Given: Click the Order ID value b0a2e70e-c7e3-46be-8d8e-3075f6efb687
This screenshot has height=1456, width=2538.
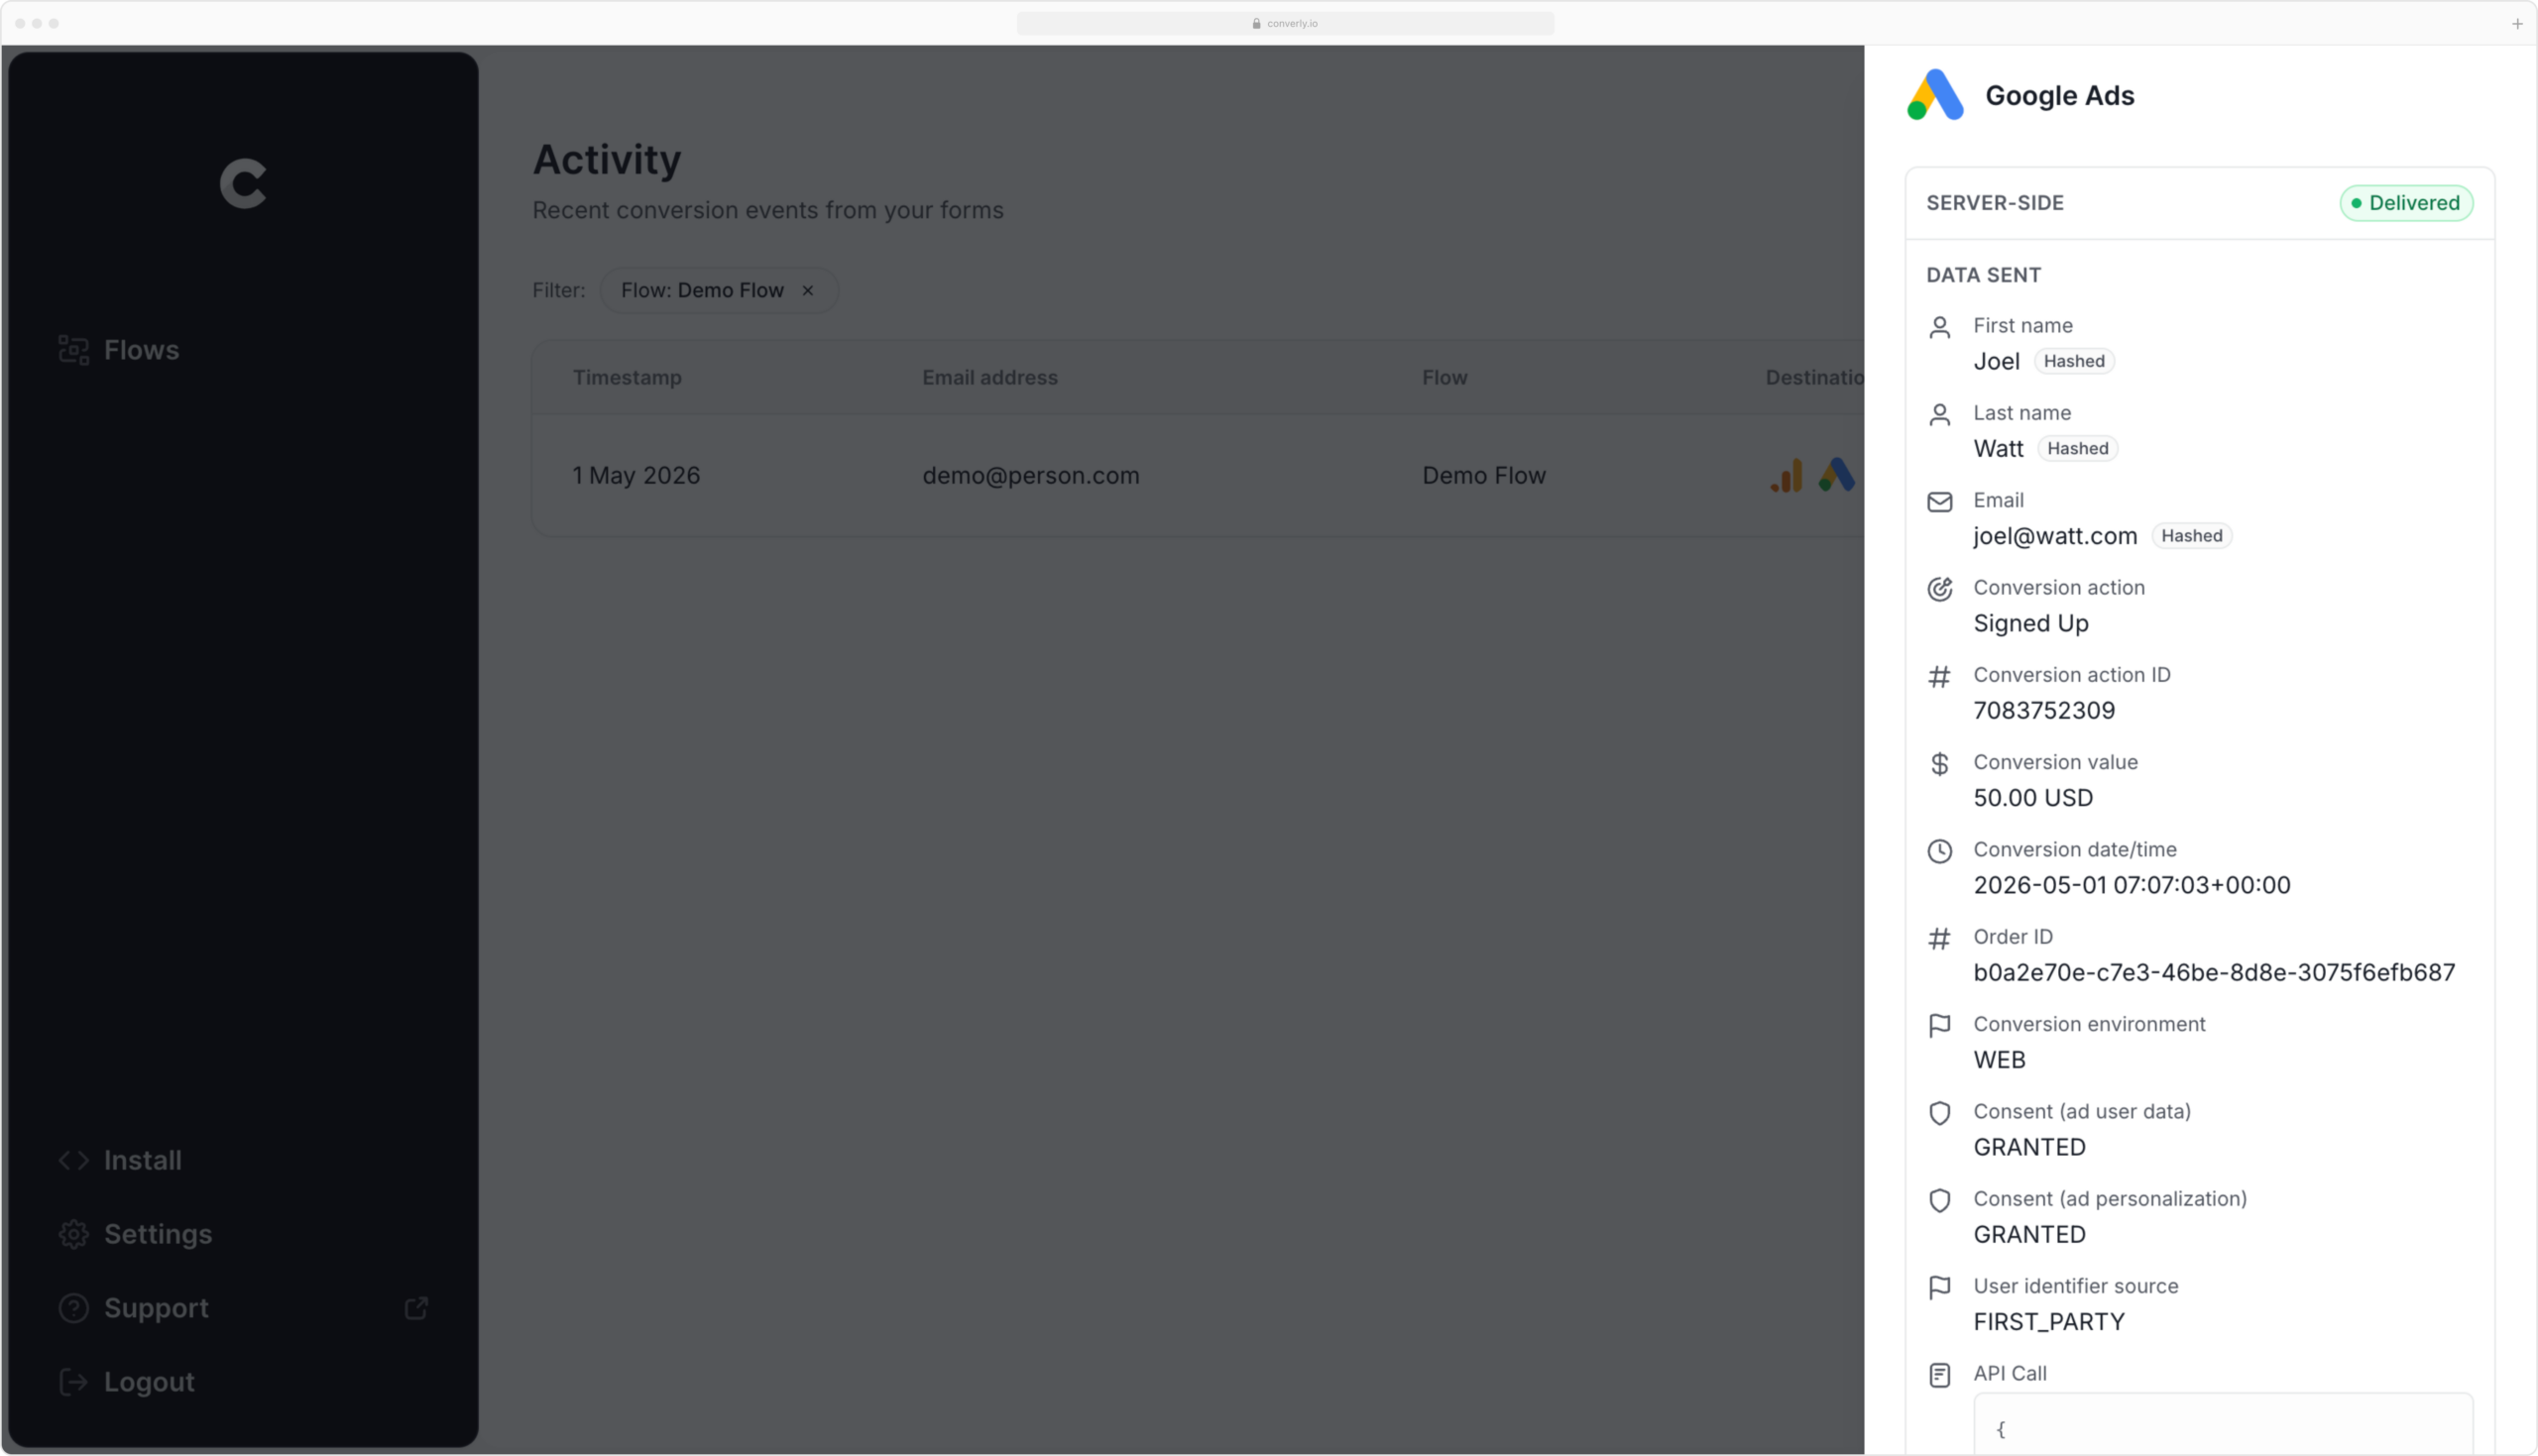Looking at the screenshot, I should [2214, 972].
